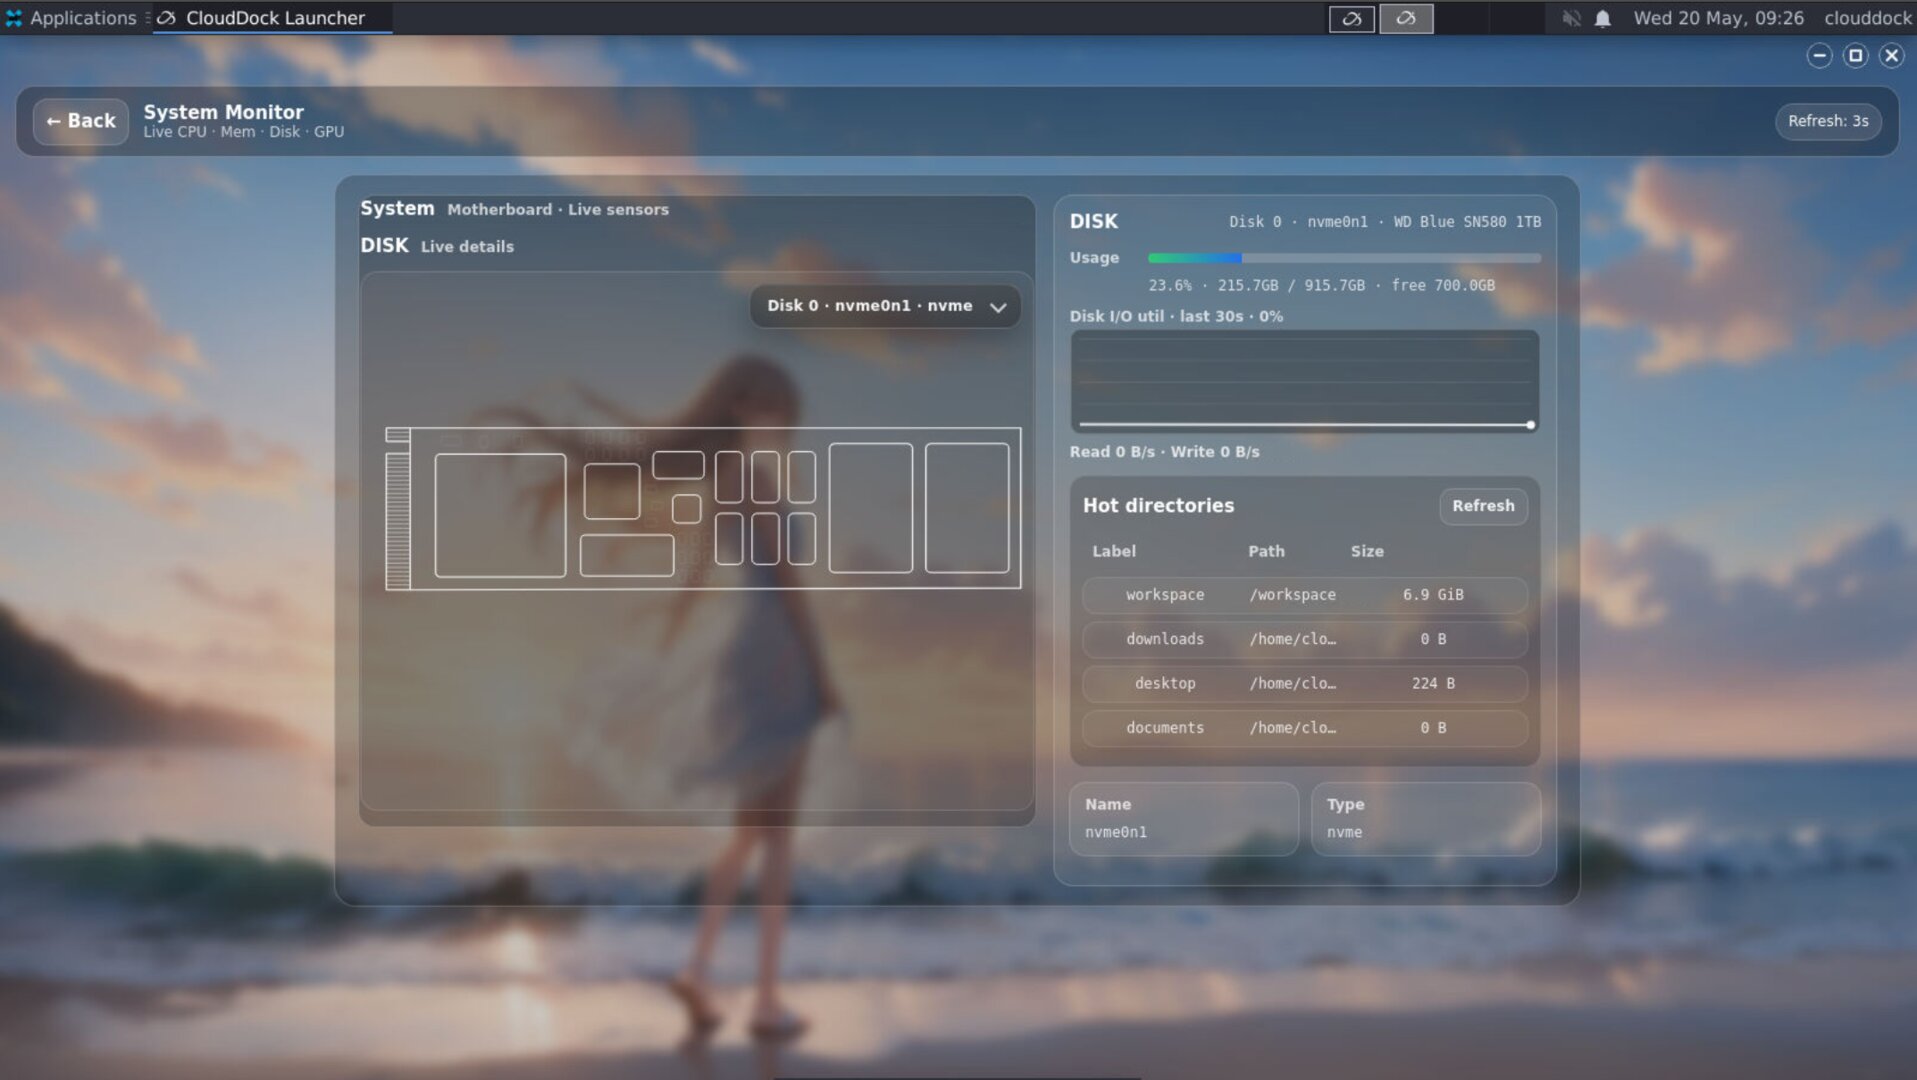Click the Label column header
1917x1080 pixels.
[1113, 551]
